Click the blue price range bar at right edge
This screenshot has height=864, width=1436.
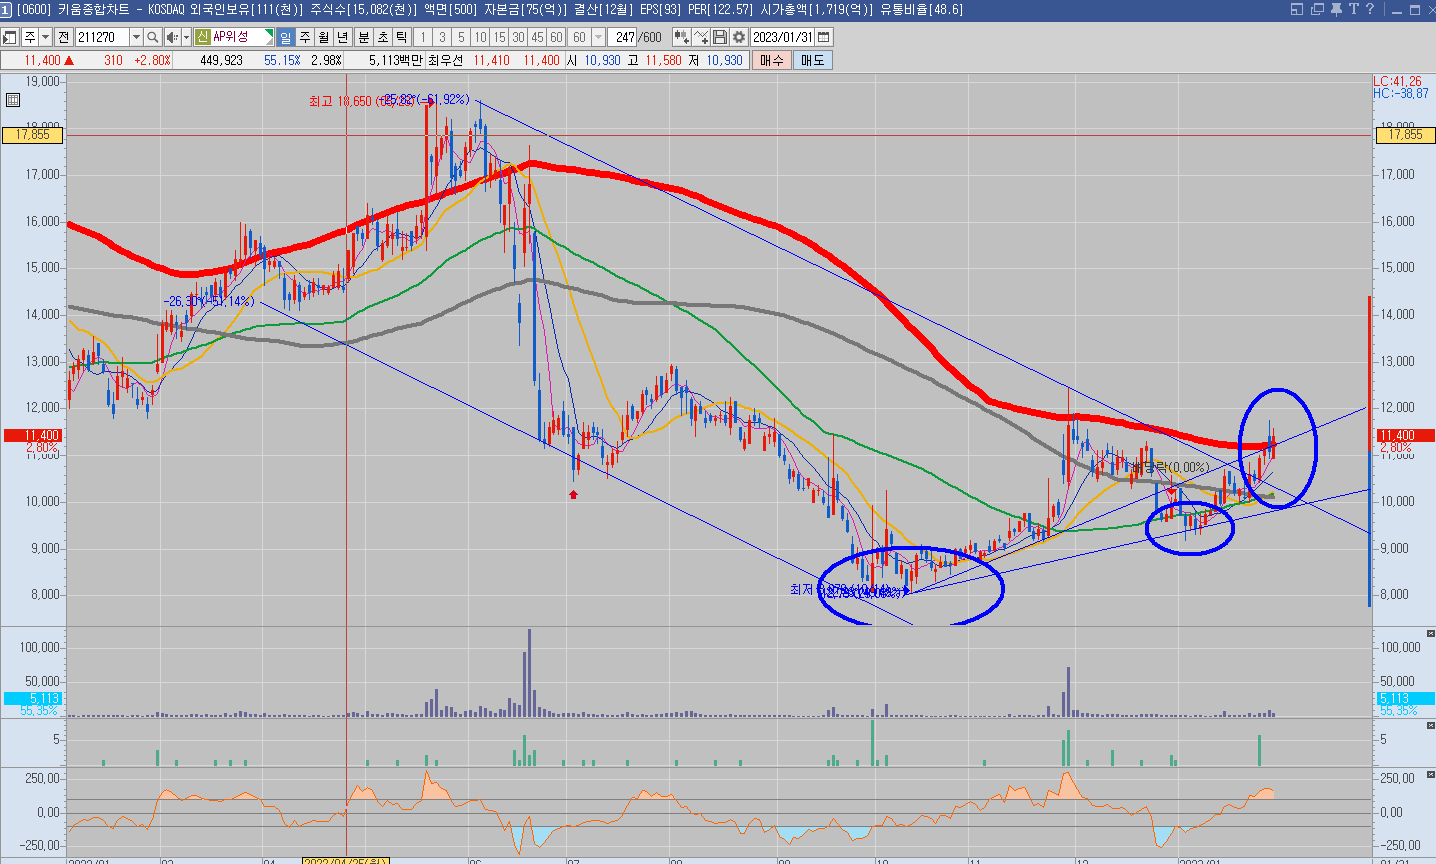(1369, 528)
